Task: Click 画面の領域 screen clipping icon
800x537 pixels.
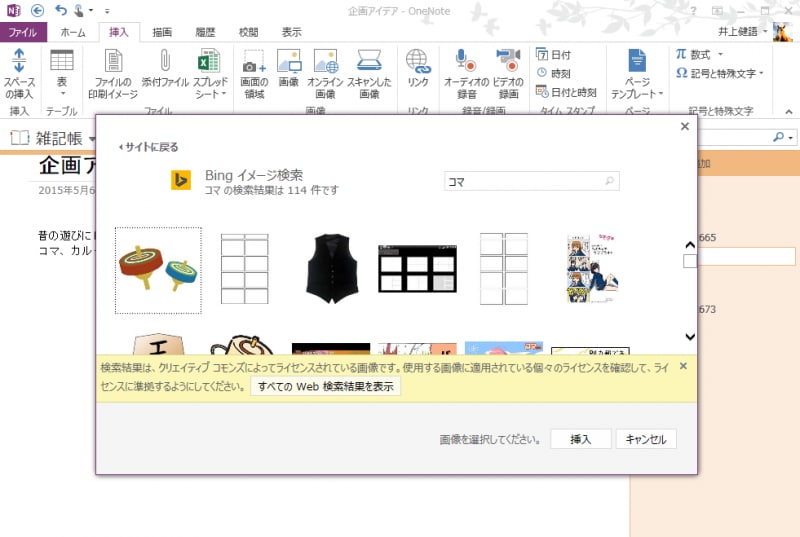Action: (254, 61)
